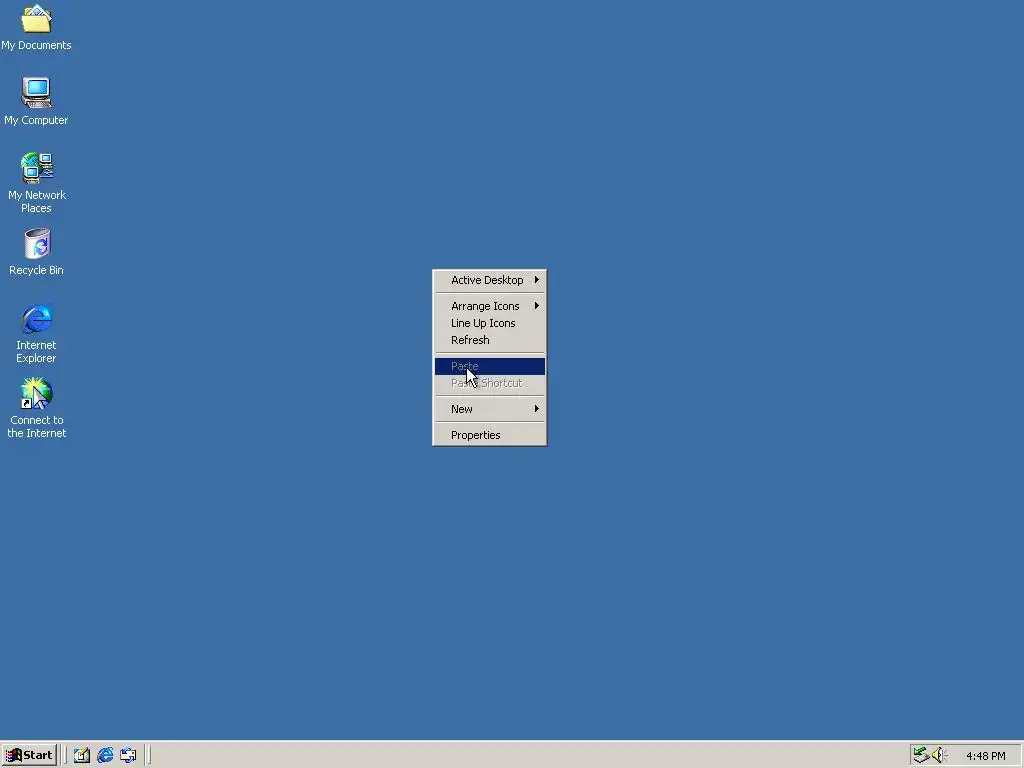Screen dimensions: 1024x768
Task: Open the Start menu
Action: [x=29, y=755]
